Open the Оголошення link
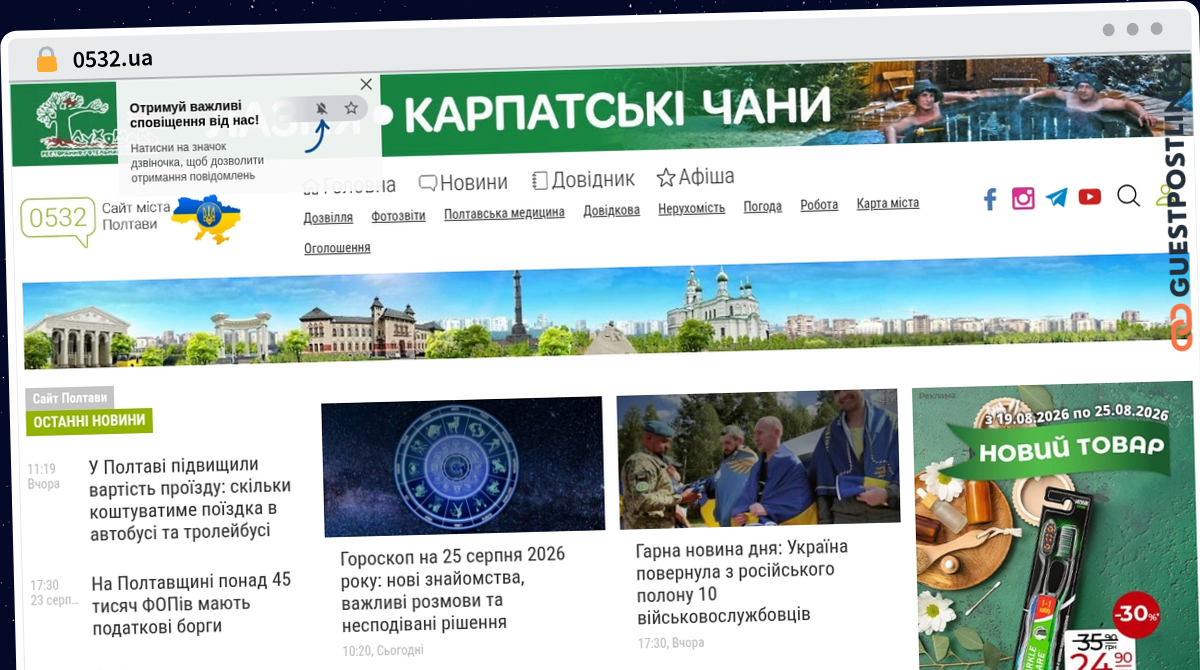 point(337,248)
